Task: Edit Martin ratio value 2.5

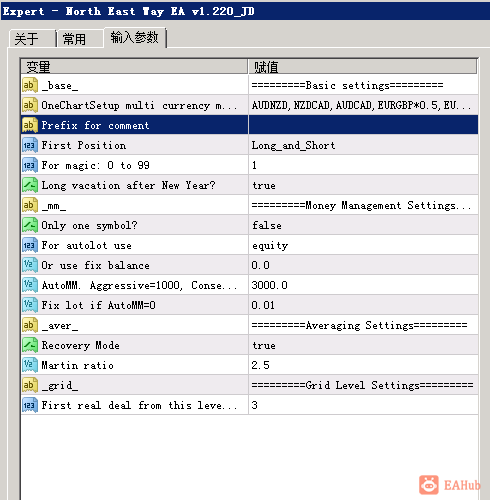Action: (x=363, y=365)
